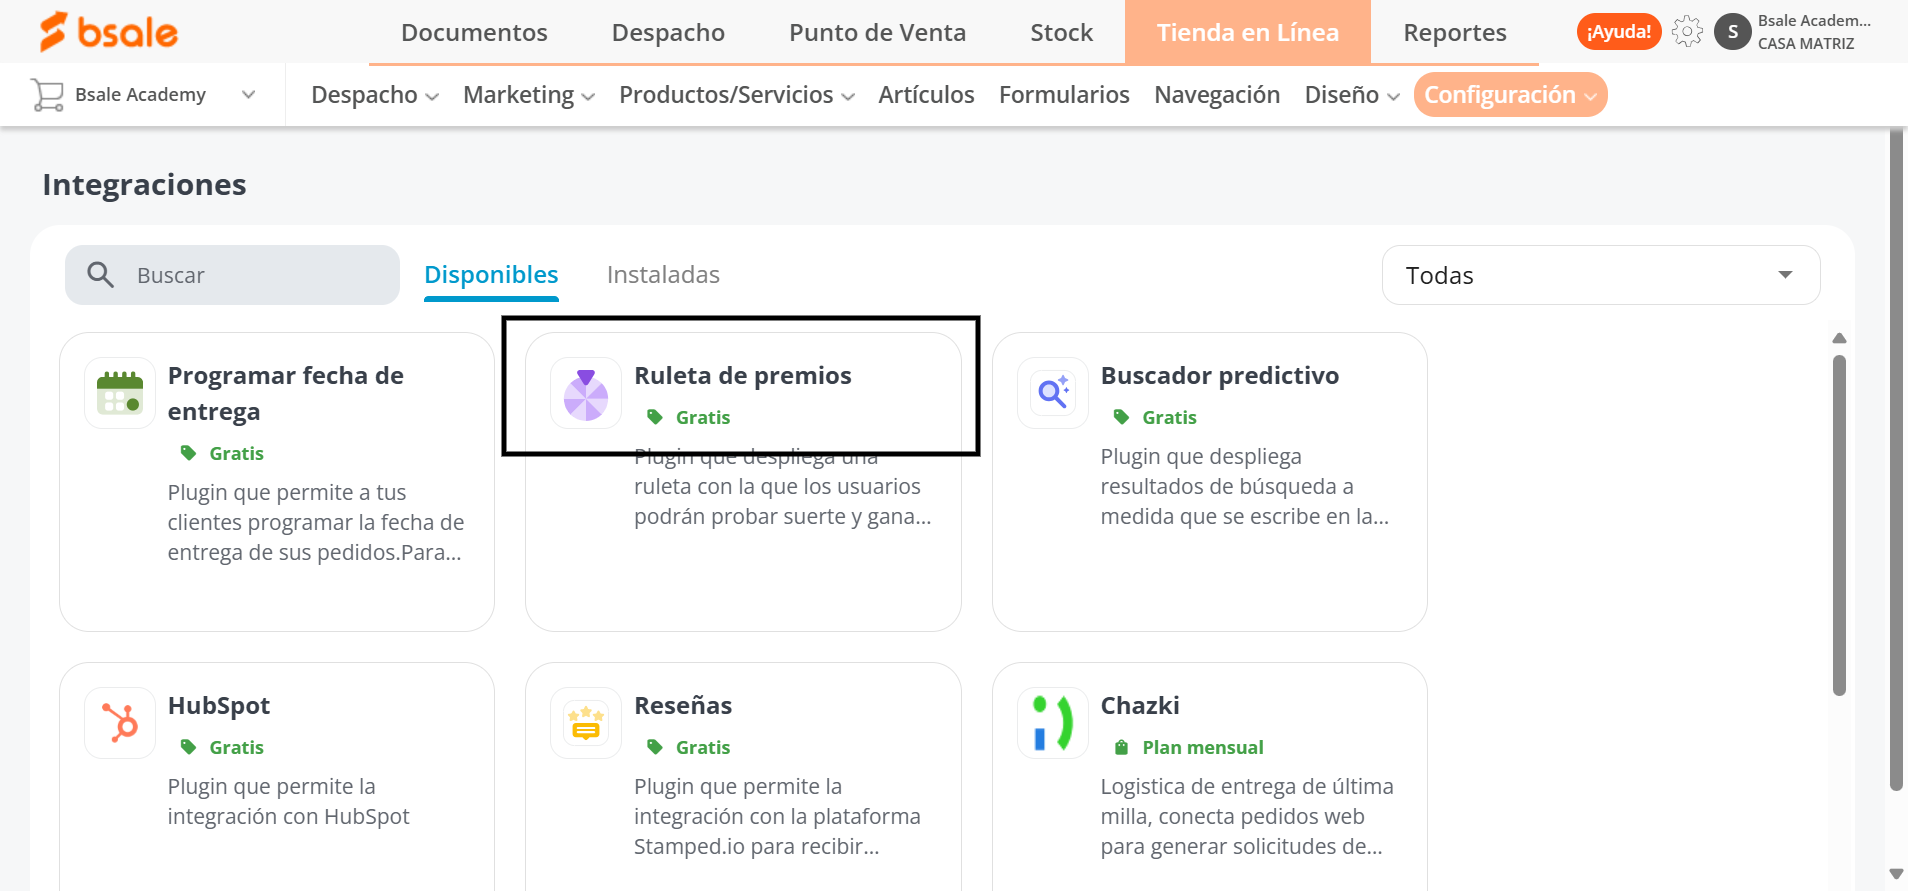Open the Ruleta de premios title
Image resolution: width=1908 pixels, height=891 pixels.
coord(743,376)
